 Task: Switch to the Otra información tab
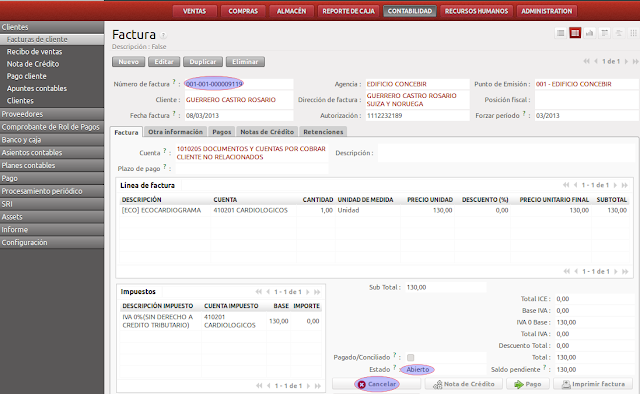point(176,131)
